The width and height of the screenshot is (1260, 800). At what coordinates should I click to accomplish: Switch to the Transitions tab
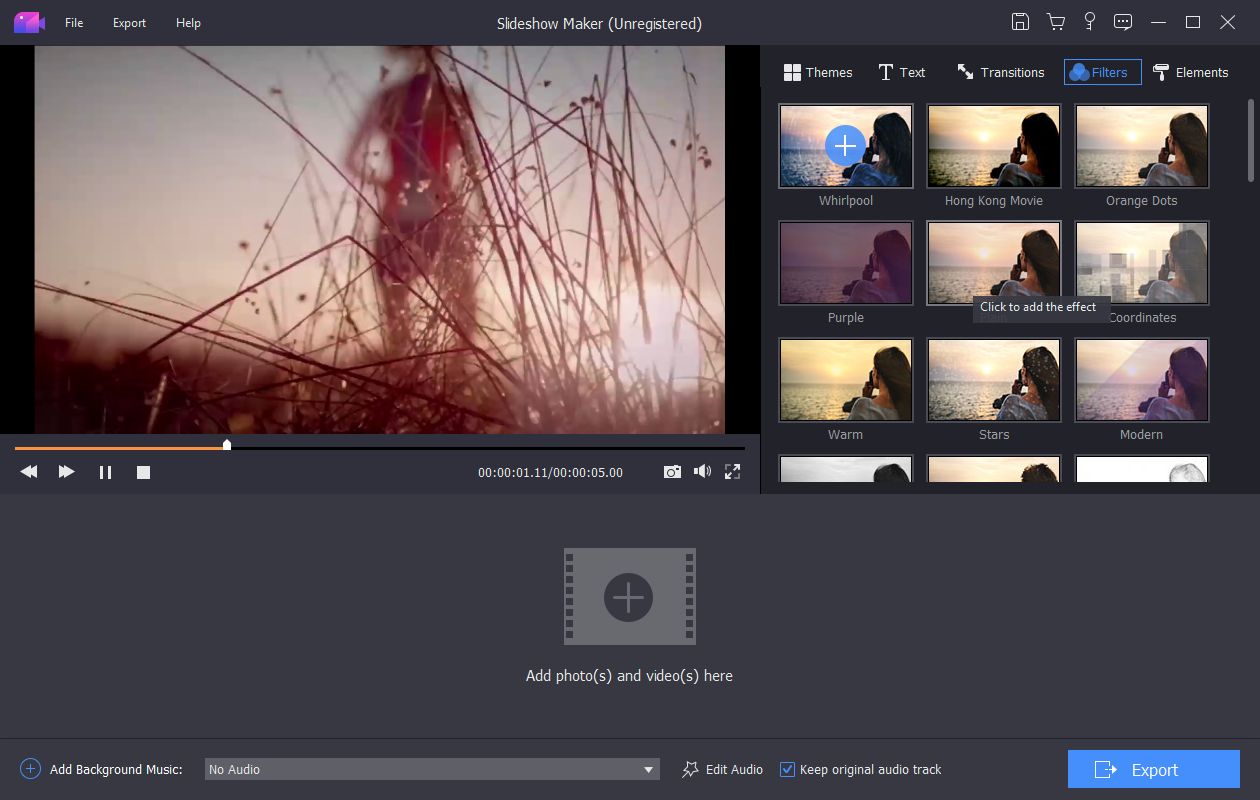point(1000,72)
